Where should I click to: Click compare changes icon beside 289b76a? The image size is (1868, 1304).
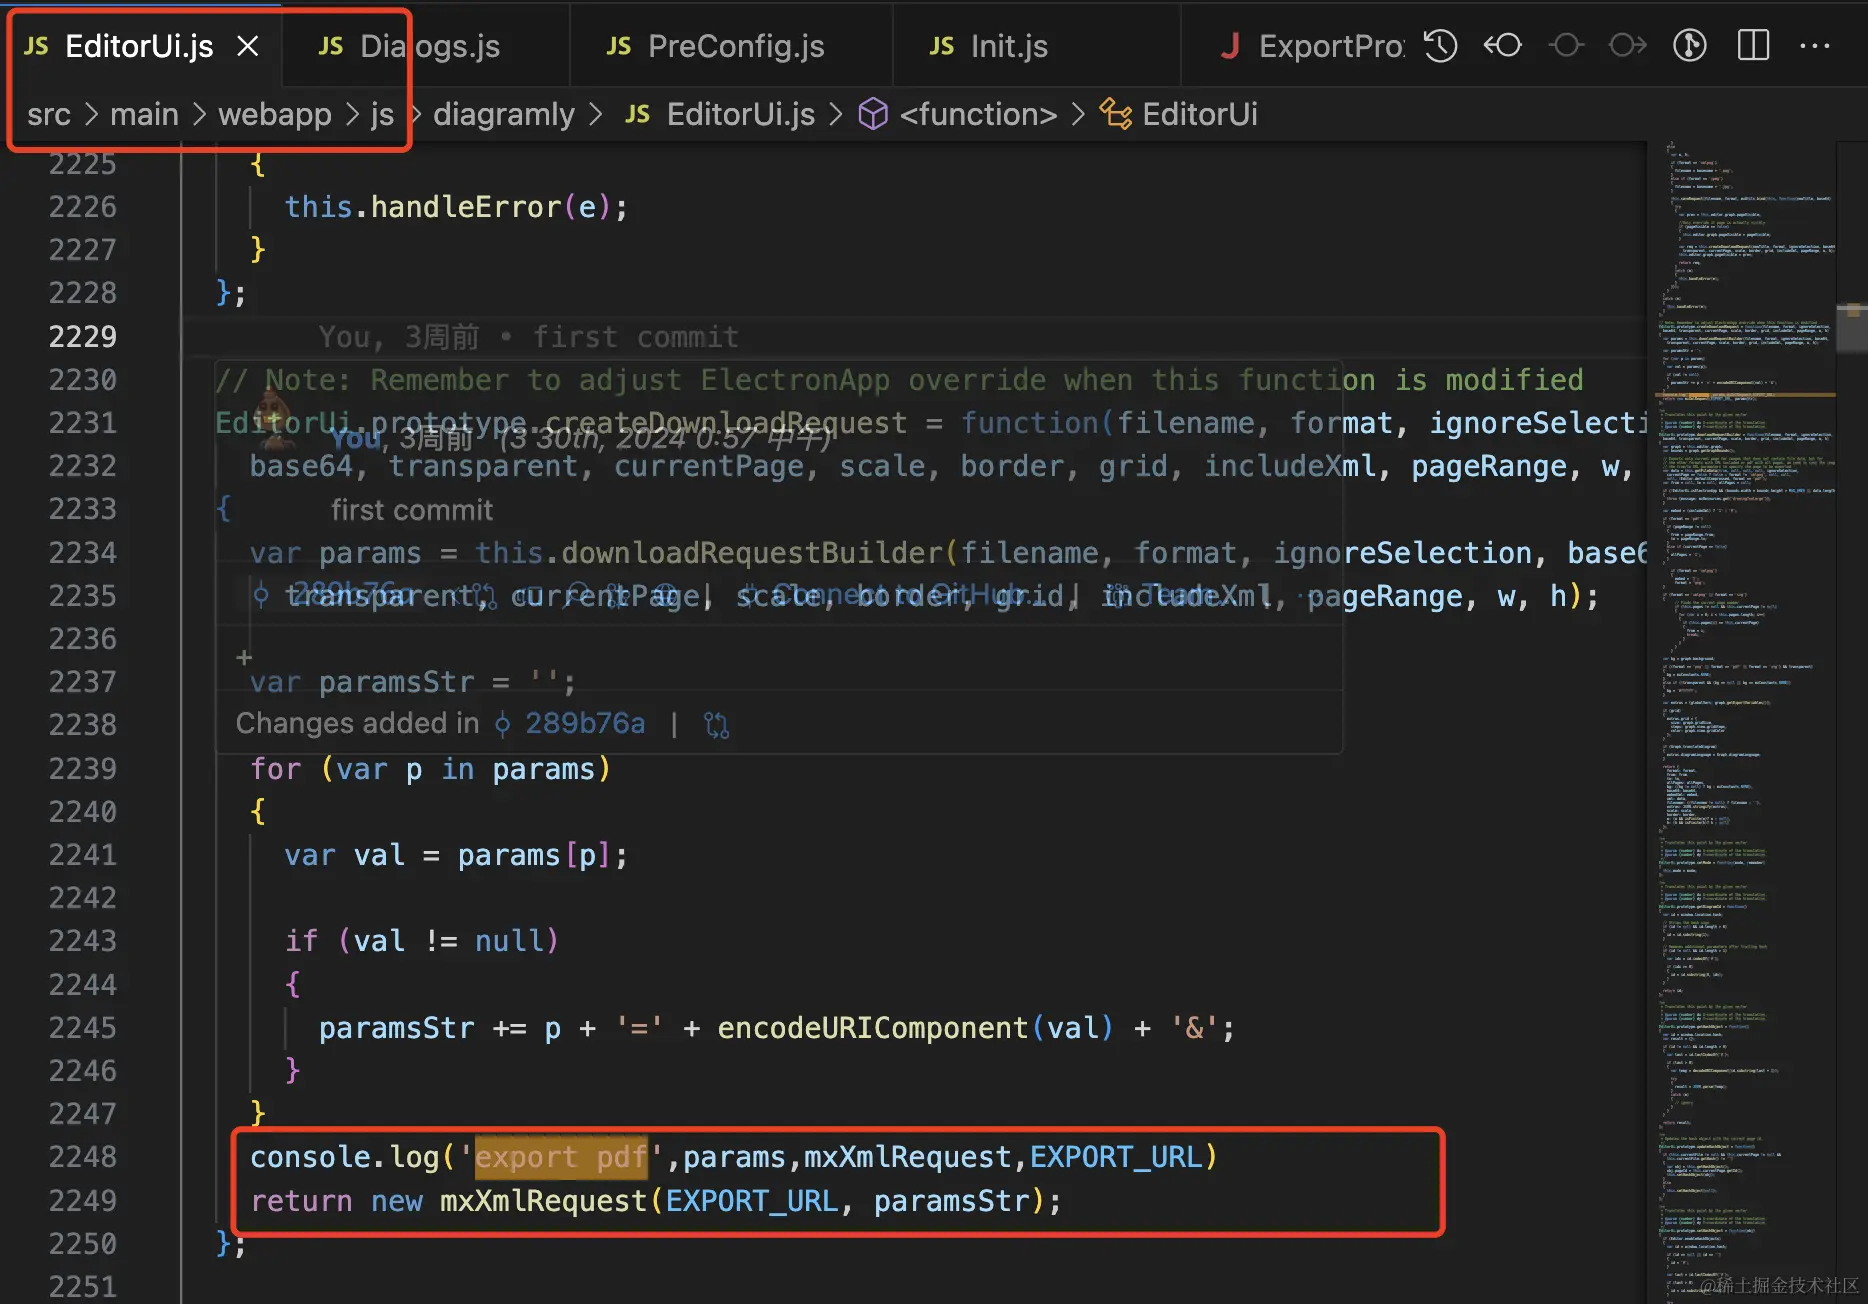pyautogui.click(x=716, y=724)
